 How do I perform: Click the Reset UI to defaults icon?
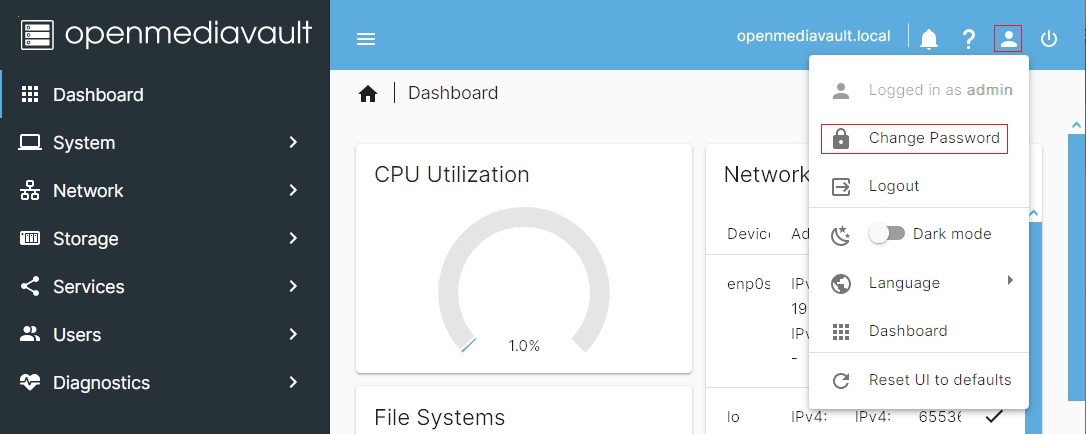click(x=841, y=380)
